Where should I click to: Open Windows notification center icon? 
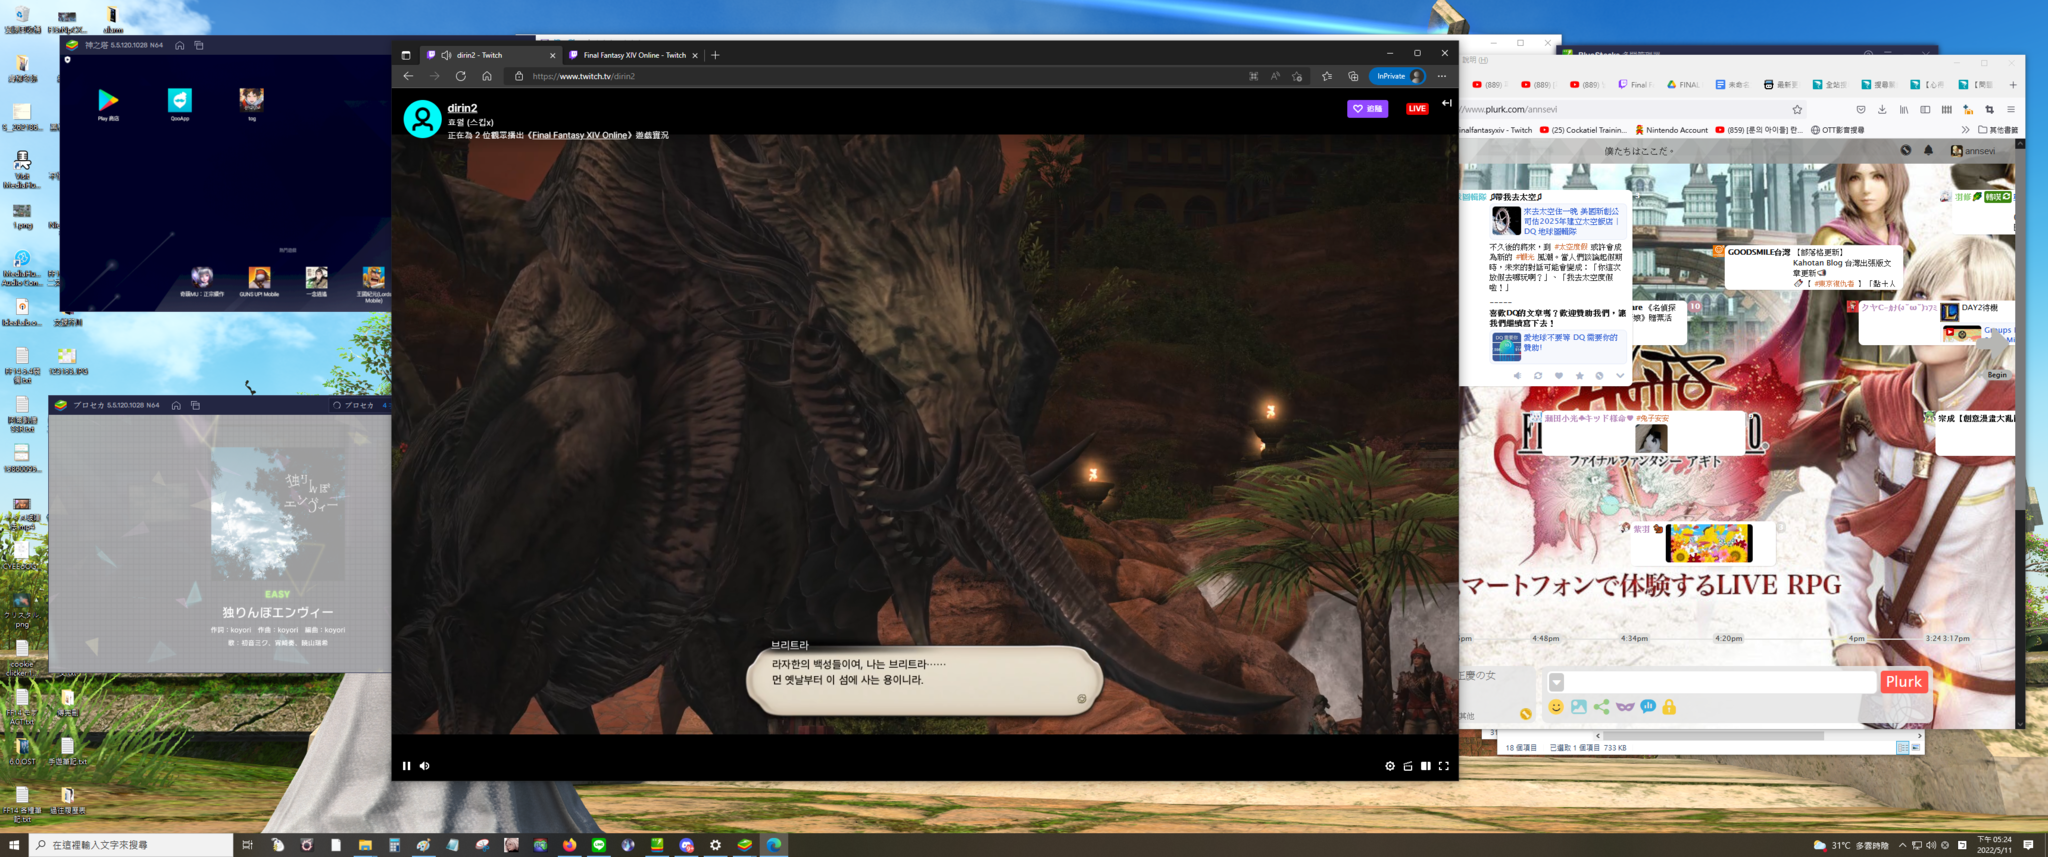[2028, 845]
